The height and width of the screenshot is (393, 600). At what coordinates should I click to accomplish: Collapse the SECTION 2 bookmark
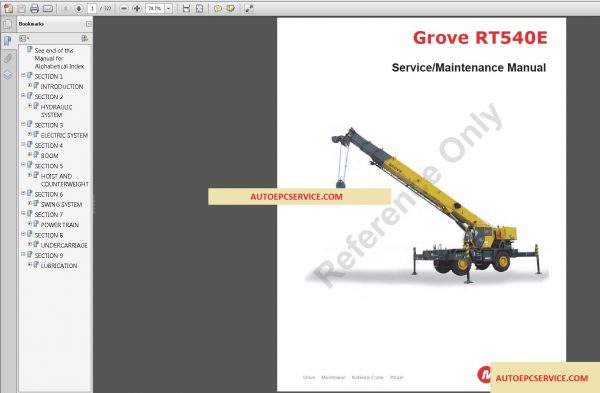pyautogui.click(x=23, y=96)
